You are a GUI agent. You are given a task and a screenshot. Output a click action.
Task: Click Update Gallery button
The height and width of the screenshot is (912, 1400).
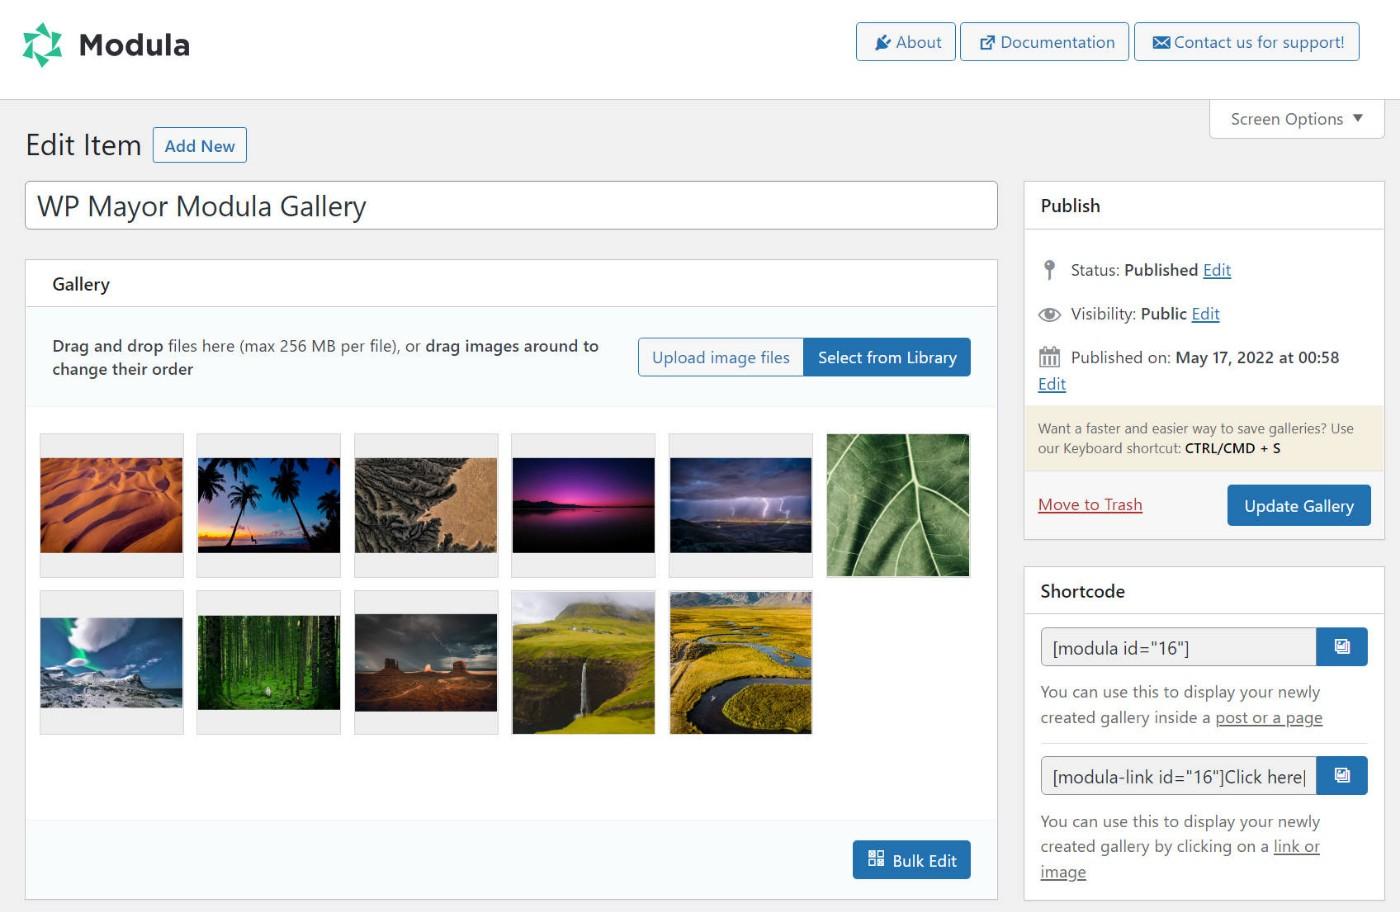[1299, 506]
